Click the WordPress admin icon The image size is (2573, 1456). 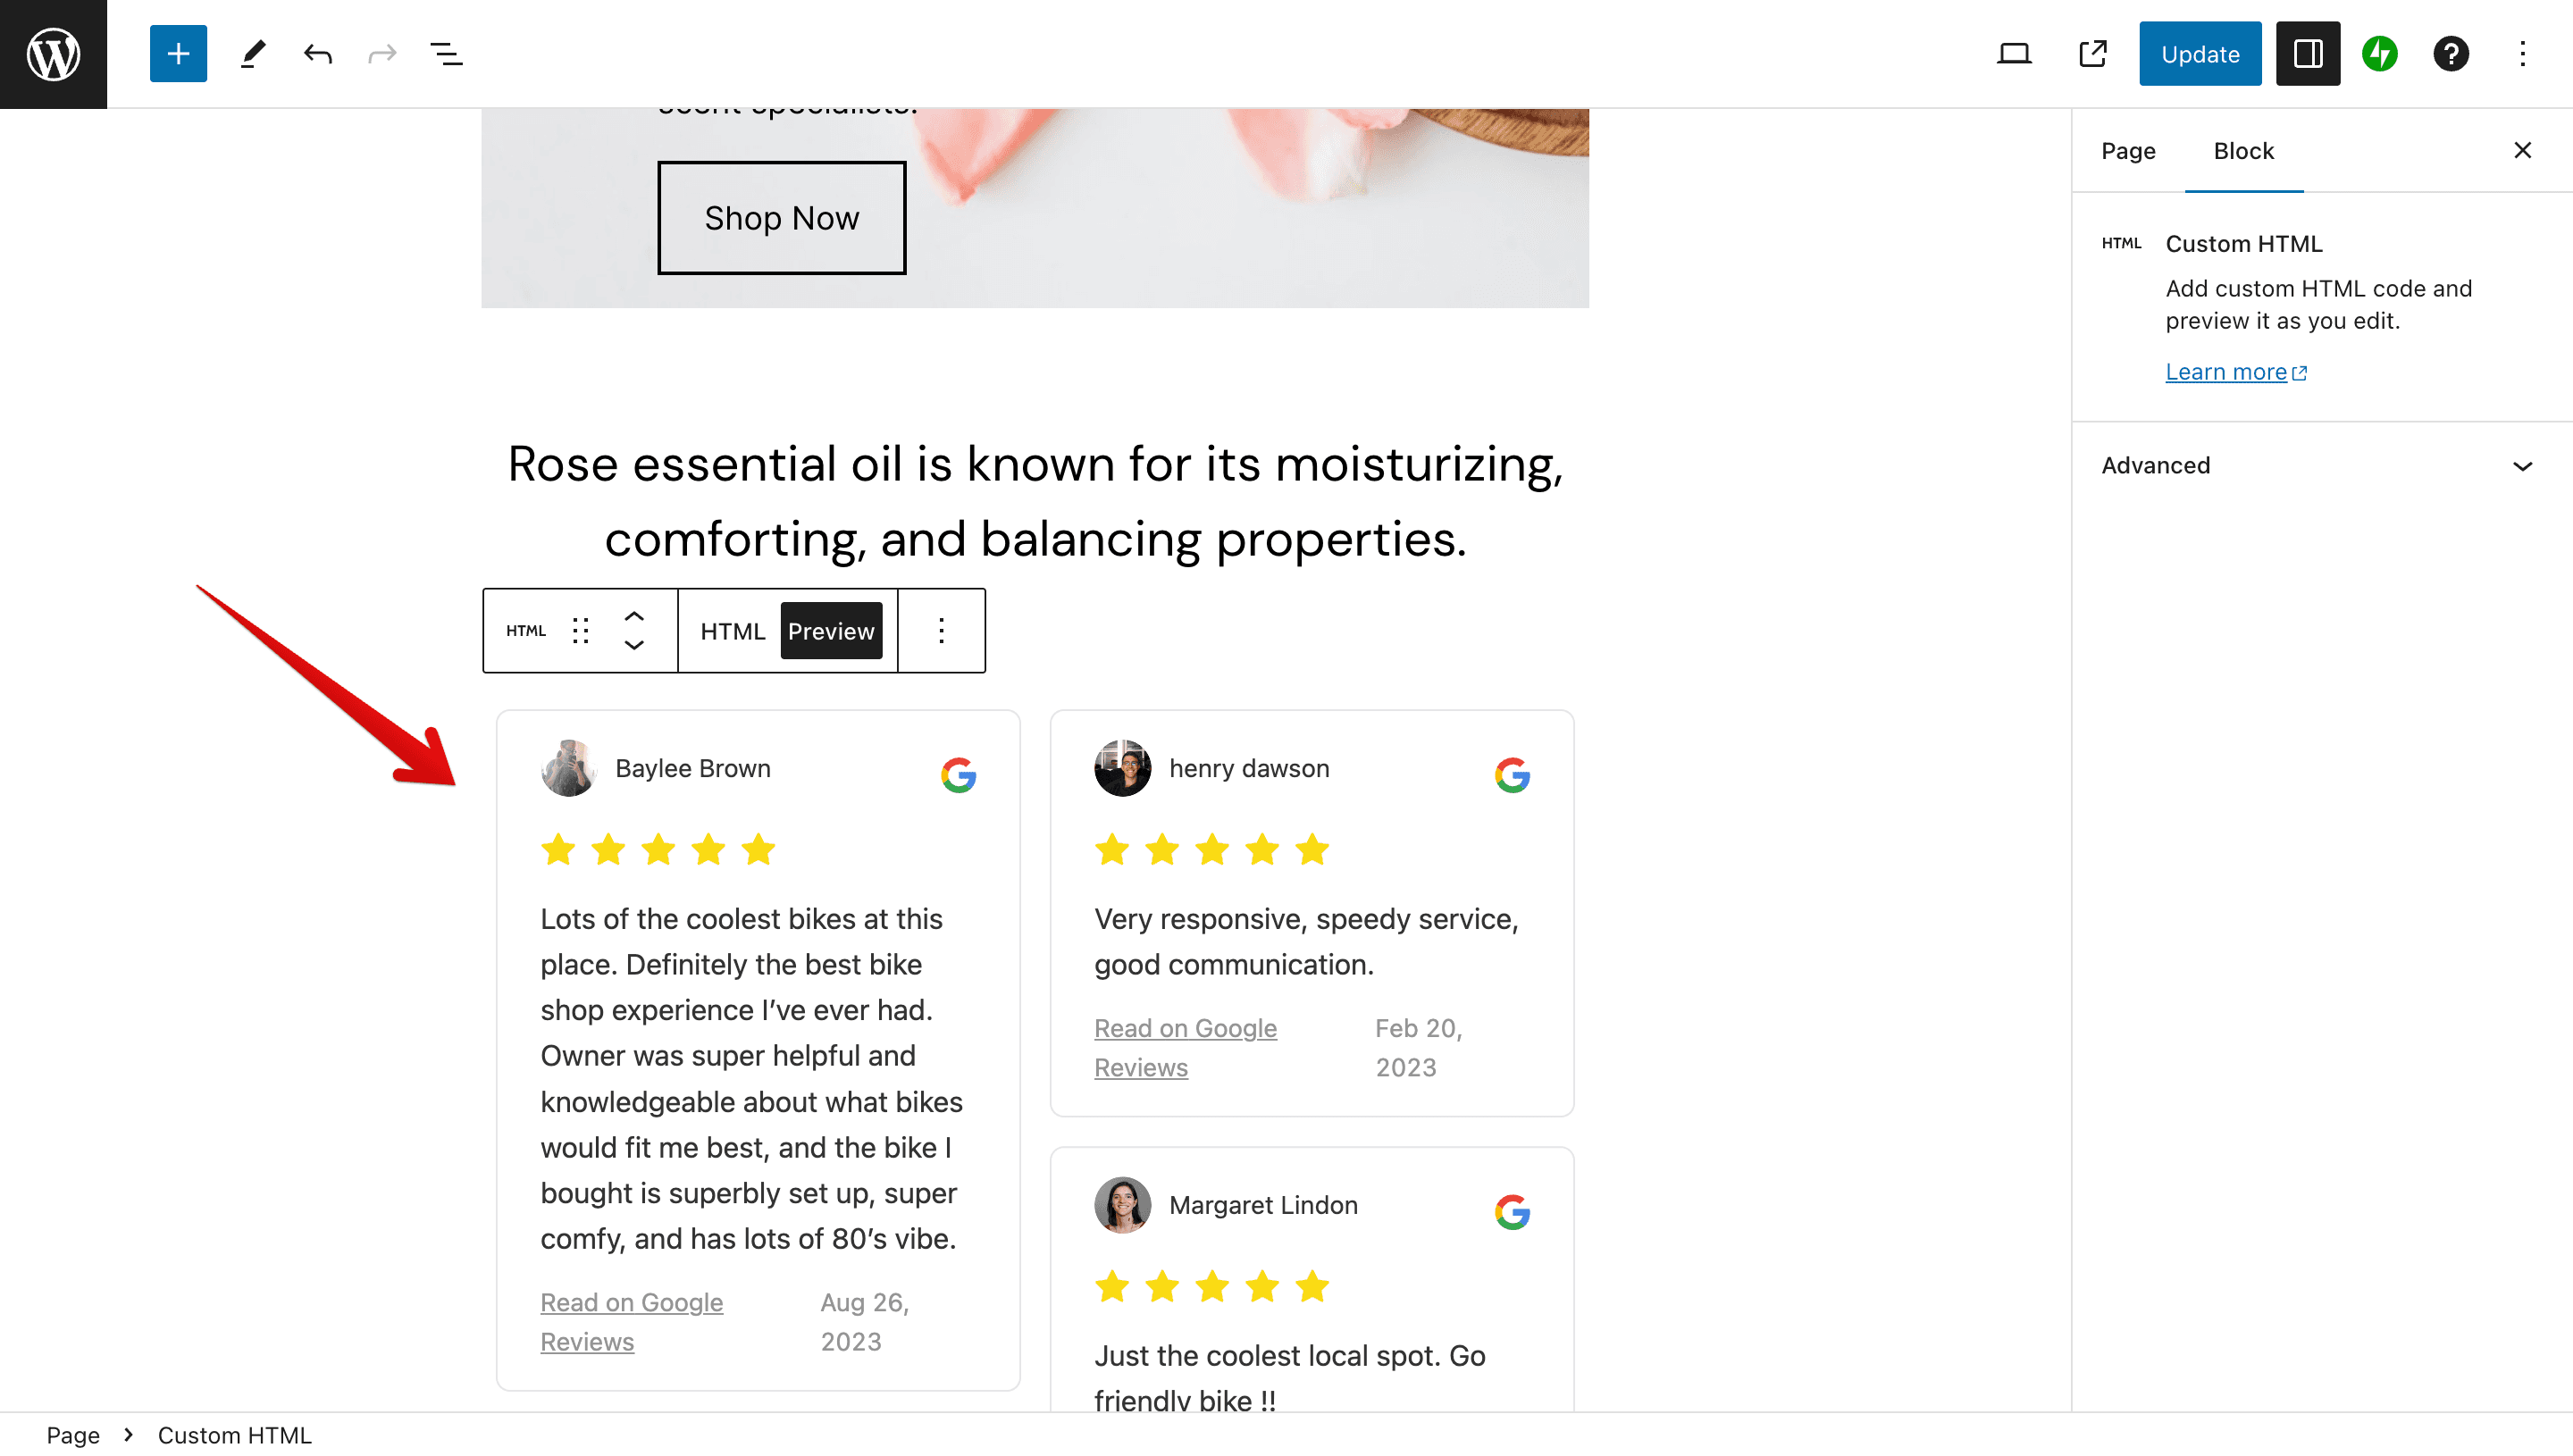[x=53, y=53]
